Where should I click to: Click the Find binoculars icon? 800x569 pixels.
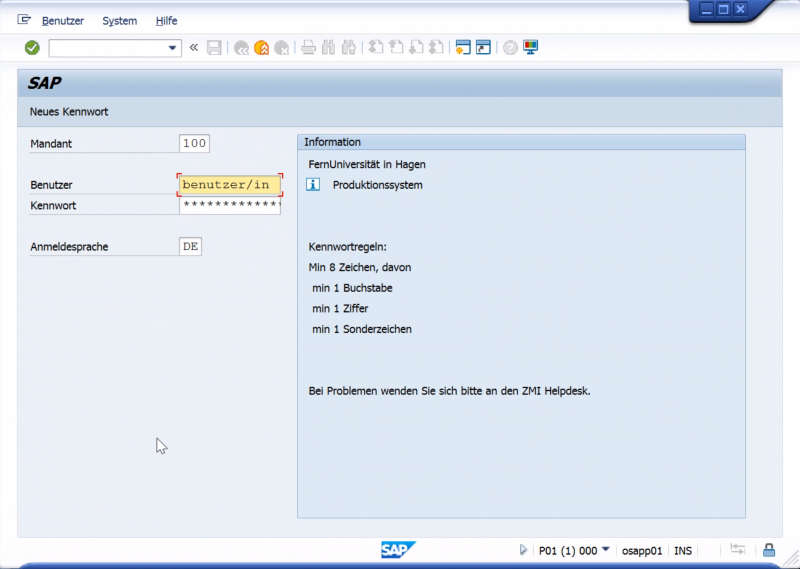click(328, 48)
